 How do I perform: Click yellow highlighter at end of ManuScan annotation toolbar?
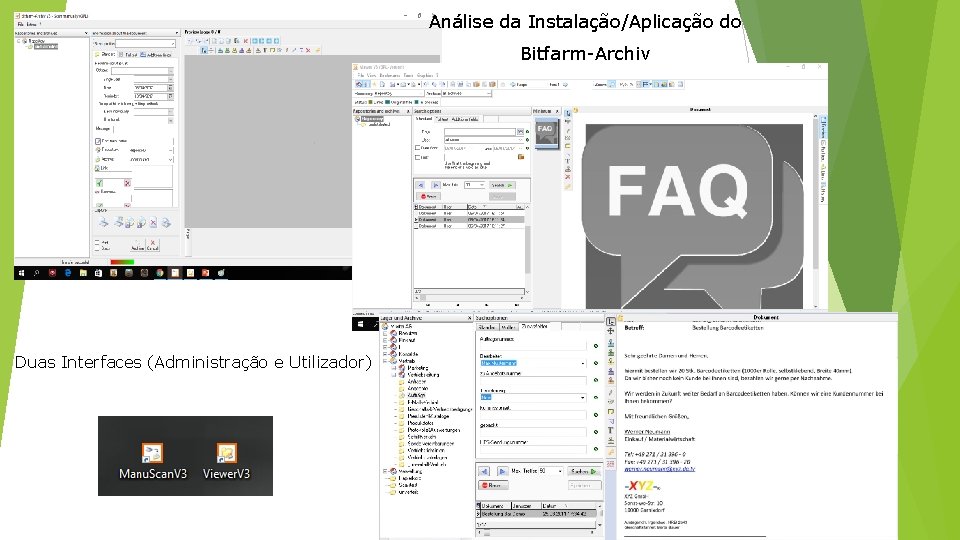pyautogui.click(x=318, y=50)
